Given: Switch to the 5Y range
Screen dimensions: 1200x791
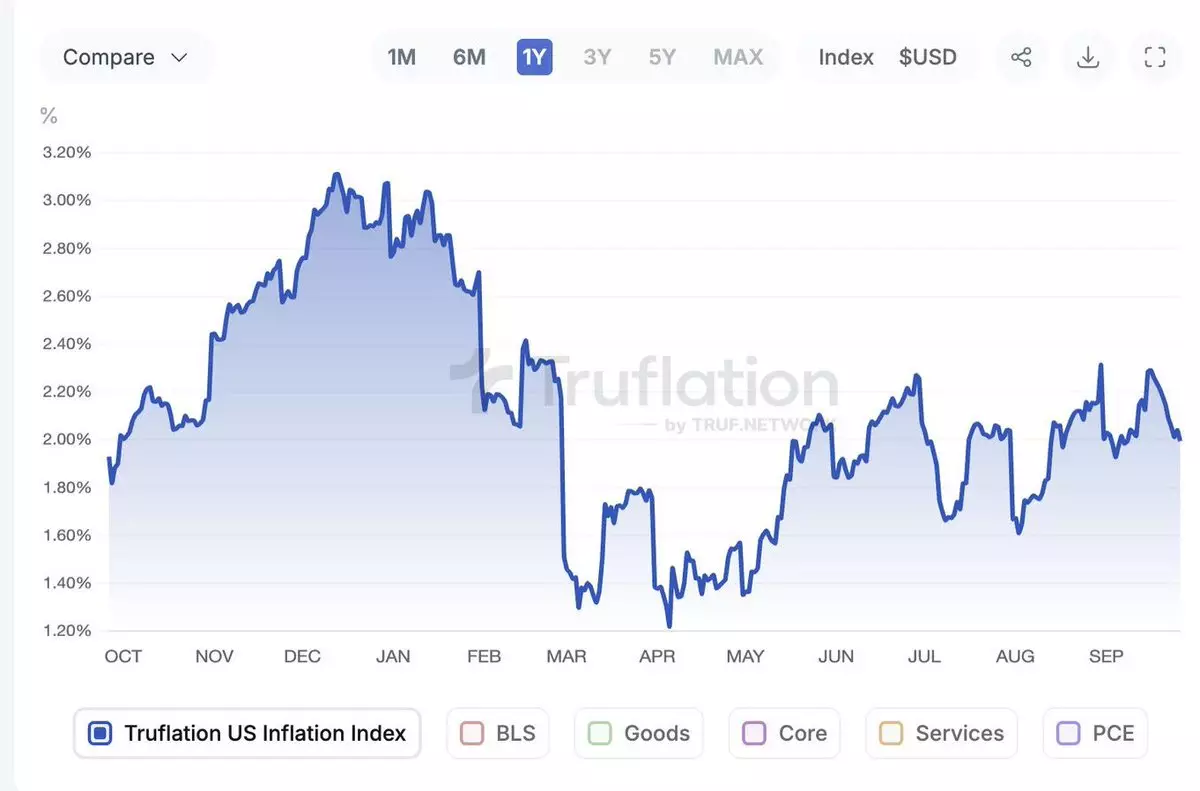Looking at the screenshot, I should tap(662, 57).
